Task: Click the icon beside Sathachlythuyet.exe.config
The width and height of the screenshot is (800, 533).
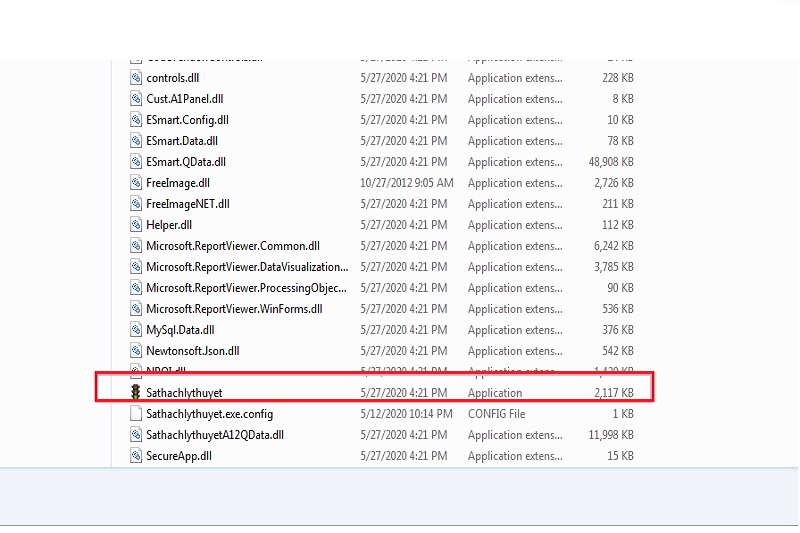Action: tap(137, 414)
